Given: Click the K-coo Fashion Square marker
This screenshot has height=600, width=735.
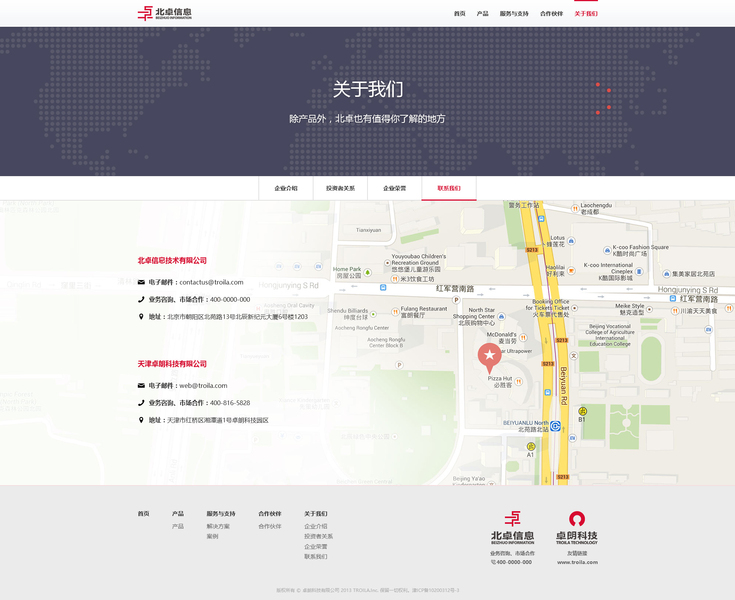Looking at the screenshot, I should pos(608,250).
